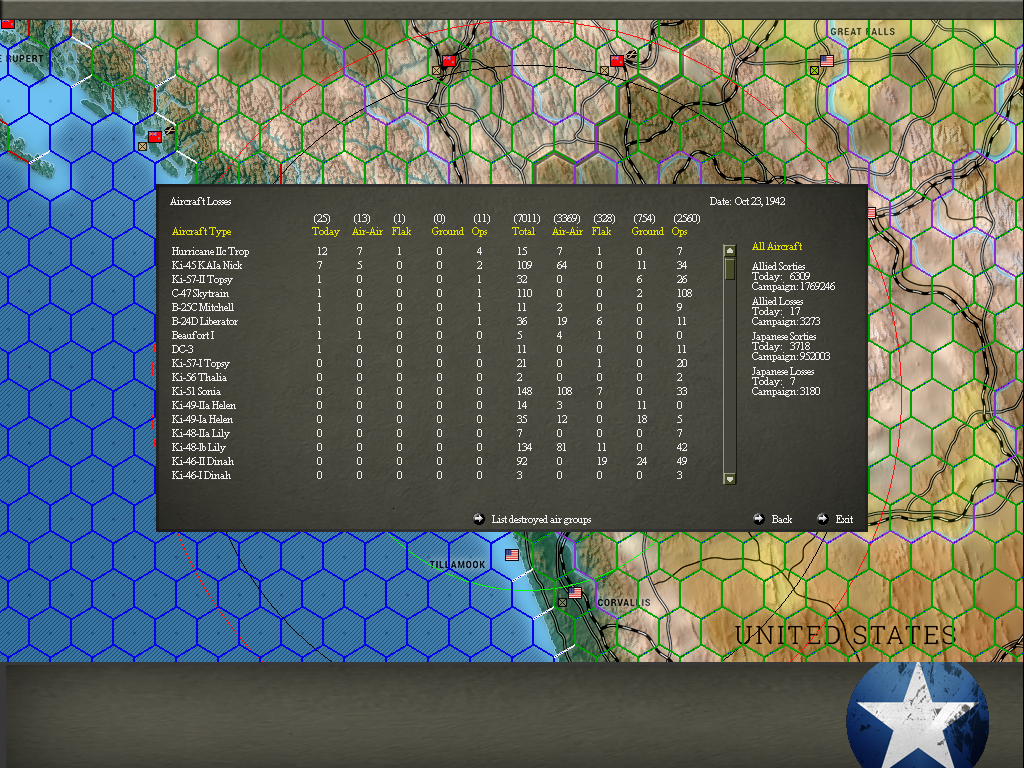1024x768 pixels.
Task: Open List destroyed air groups
Action: click(x=541, y=519)
